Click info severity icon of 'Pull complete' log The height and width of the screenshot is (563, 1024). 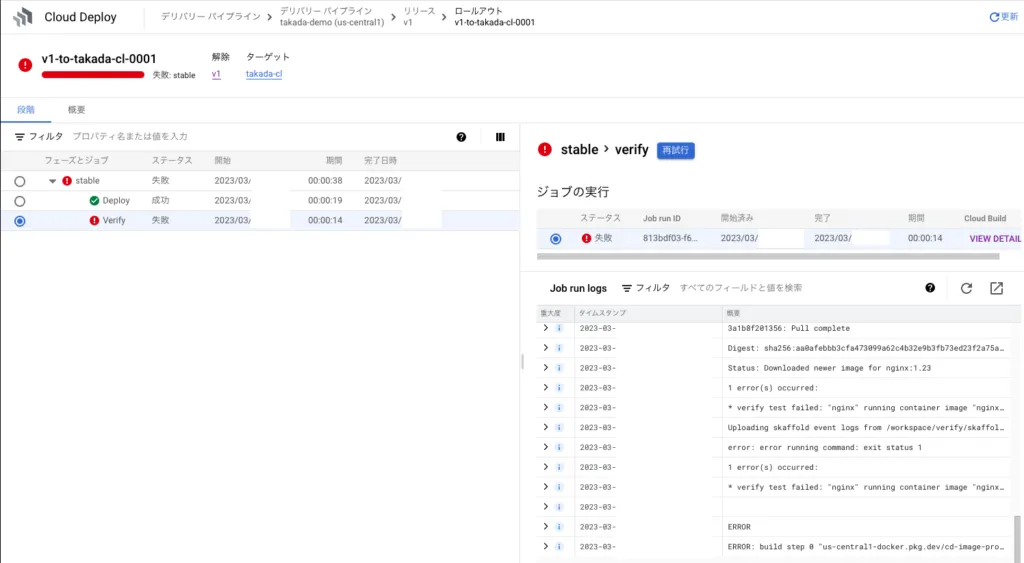[x=559, y=328]
